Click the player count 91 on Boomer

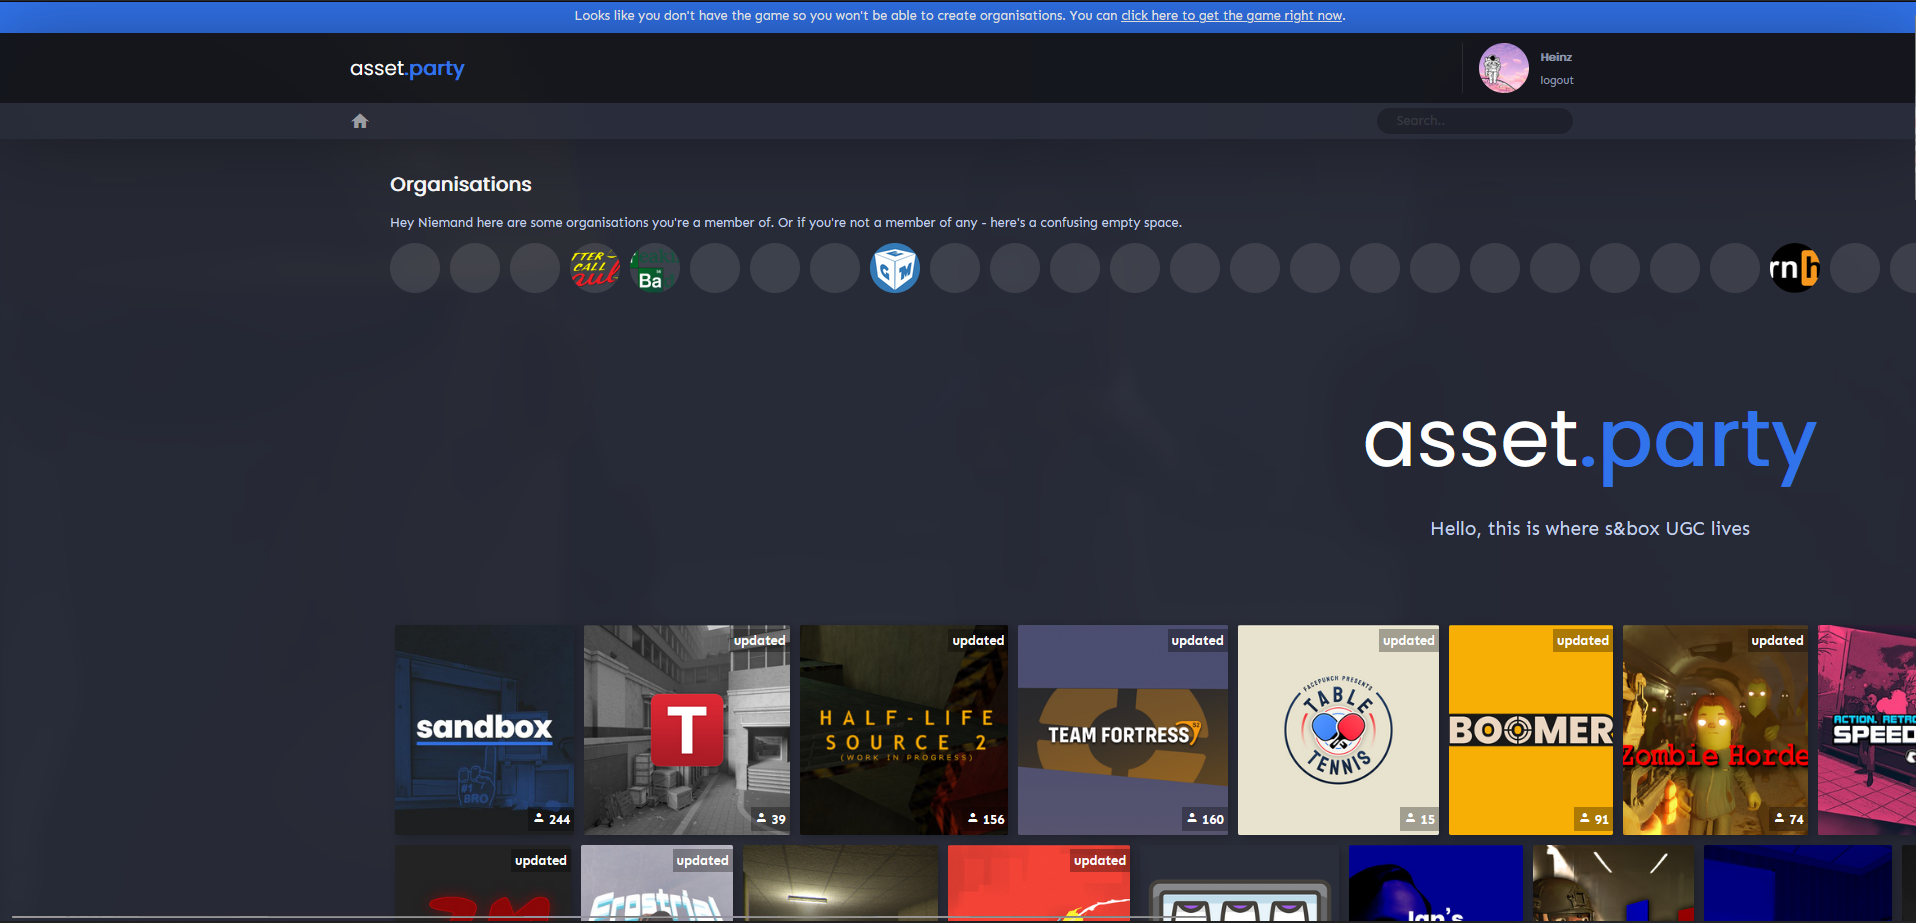point(1594,819)
